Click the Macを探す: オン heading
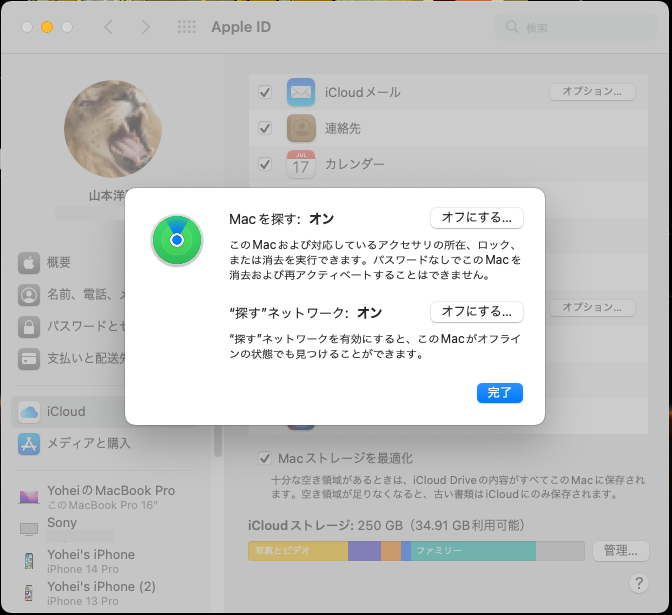The width and height of the screenshot is (672, 615). click(281, 219)
